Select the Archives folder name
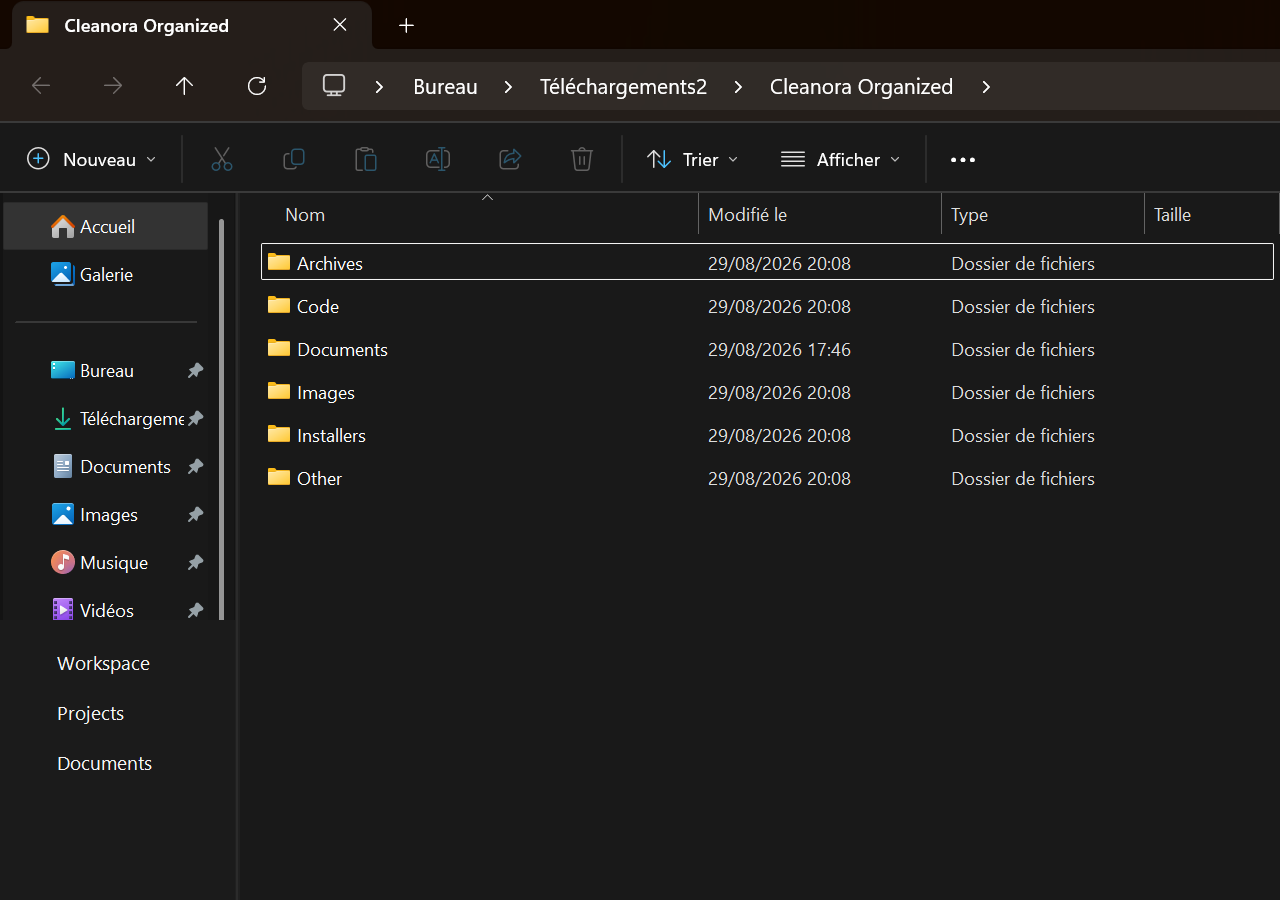The image size is (1280, 900). (x=330, y=264)
